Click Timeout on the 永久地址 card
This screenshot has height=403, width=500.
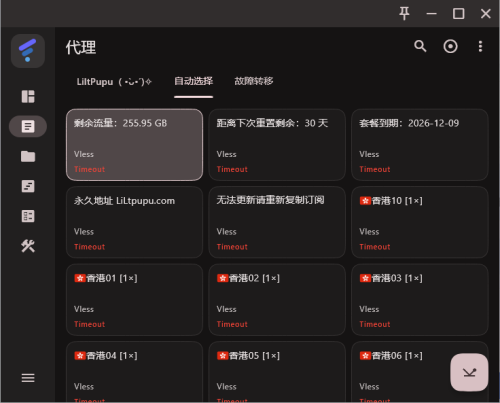[89, 247]
